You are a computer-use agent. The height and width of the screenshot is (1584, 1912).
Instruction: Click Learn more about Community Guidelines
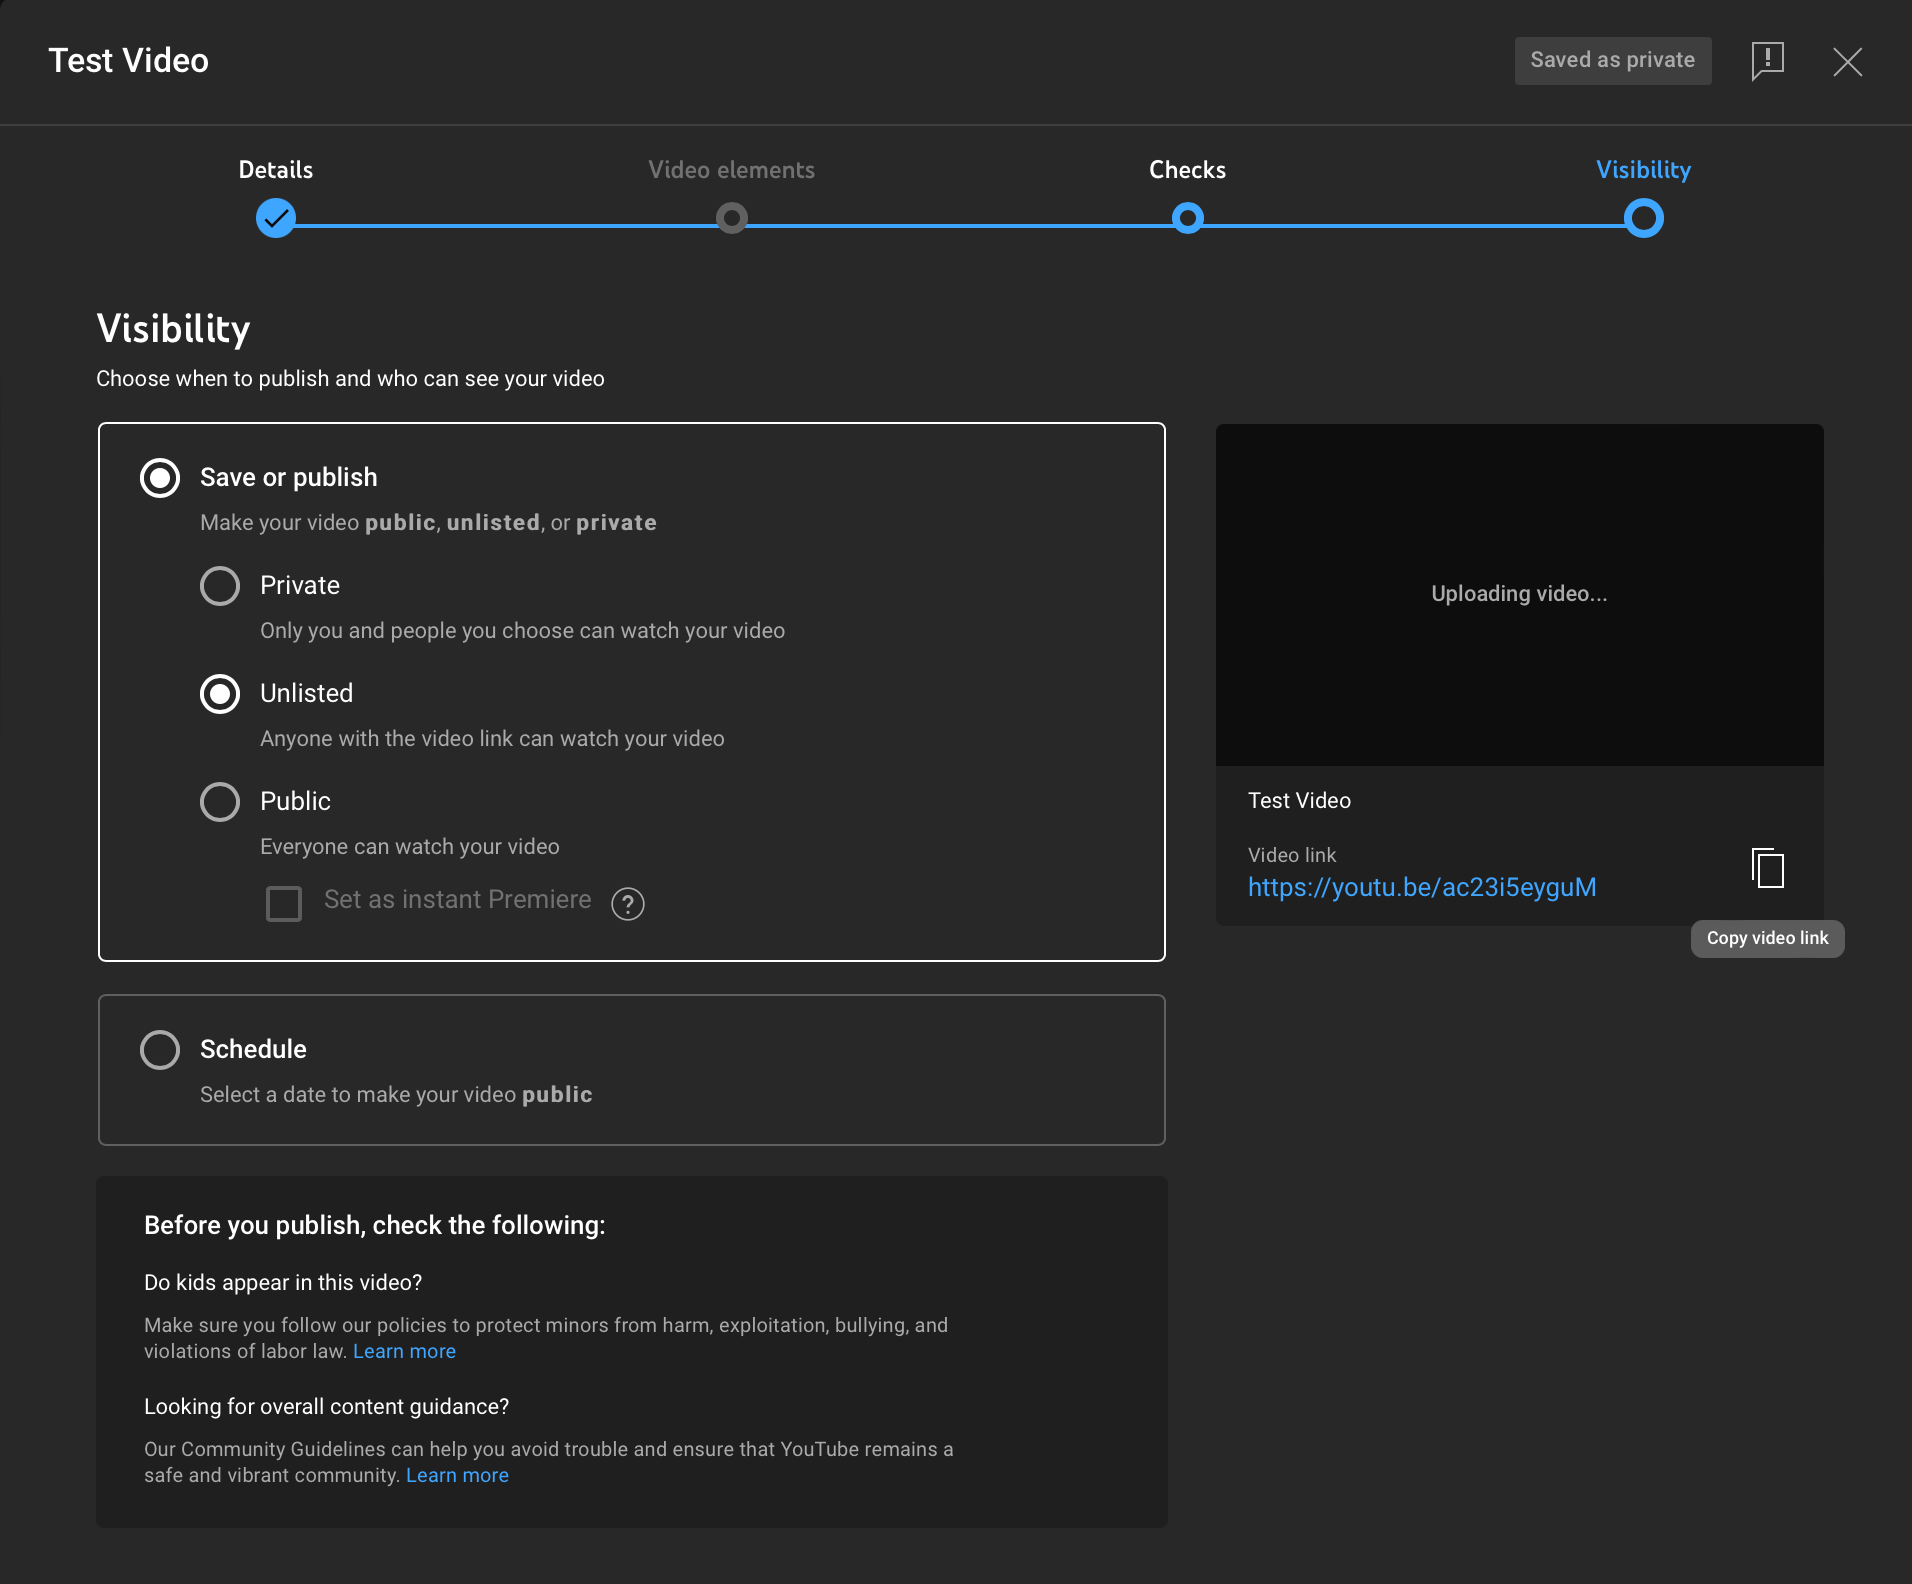tap(457, 1474)
